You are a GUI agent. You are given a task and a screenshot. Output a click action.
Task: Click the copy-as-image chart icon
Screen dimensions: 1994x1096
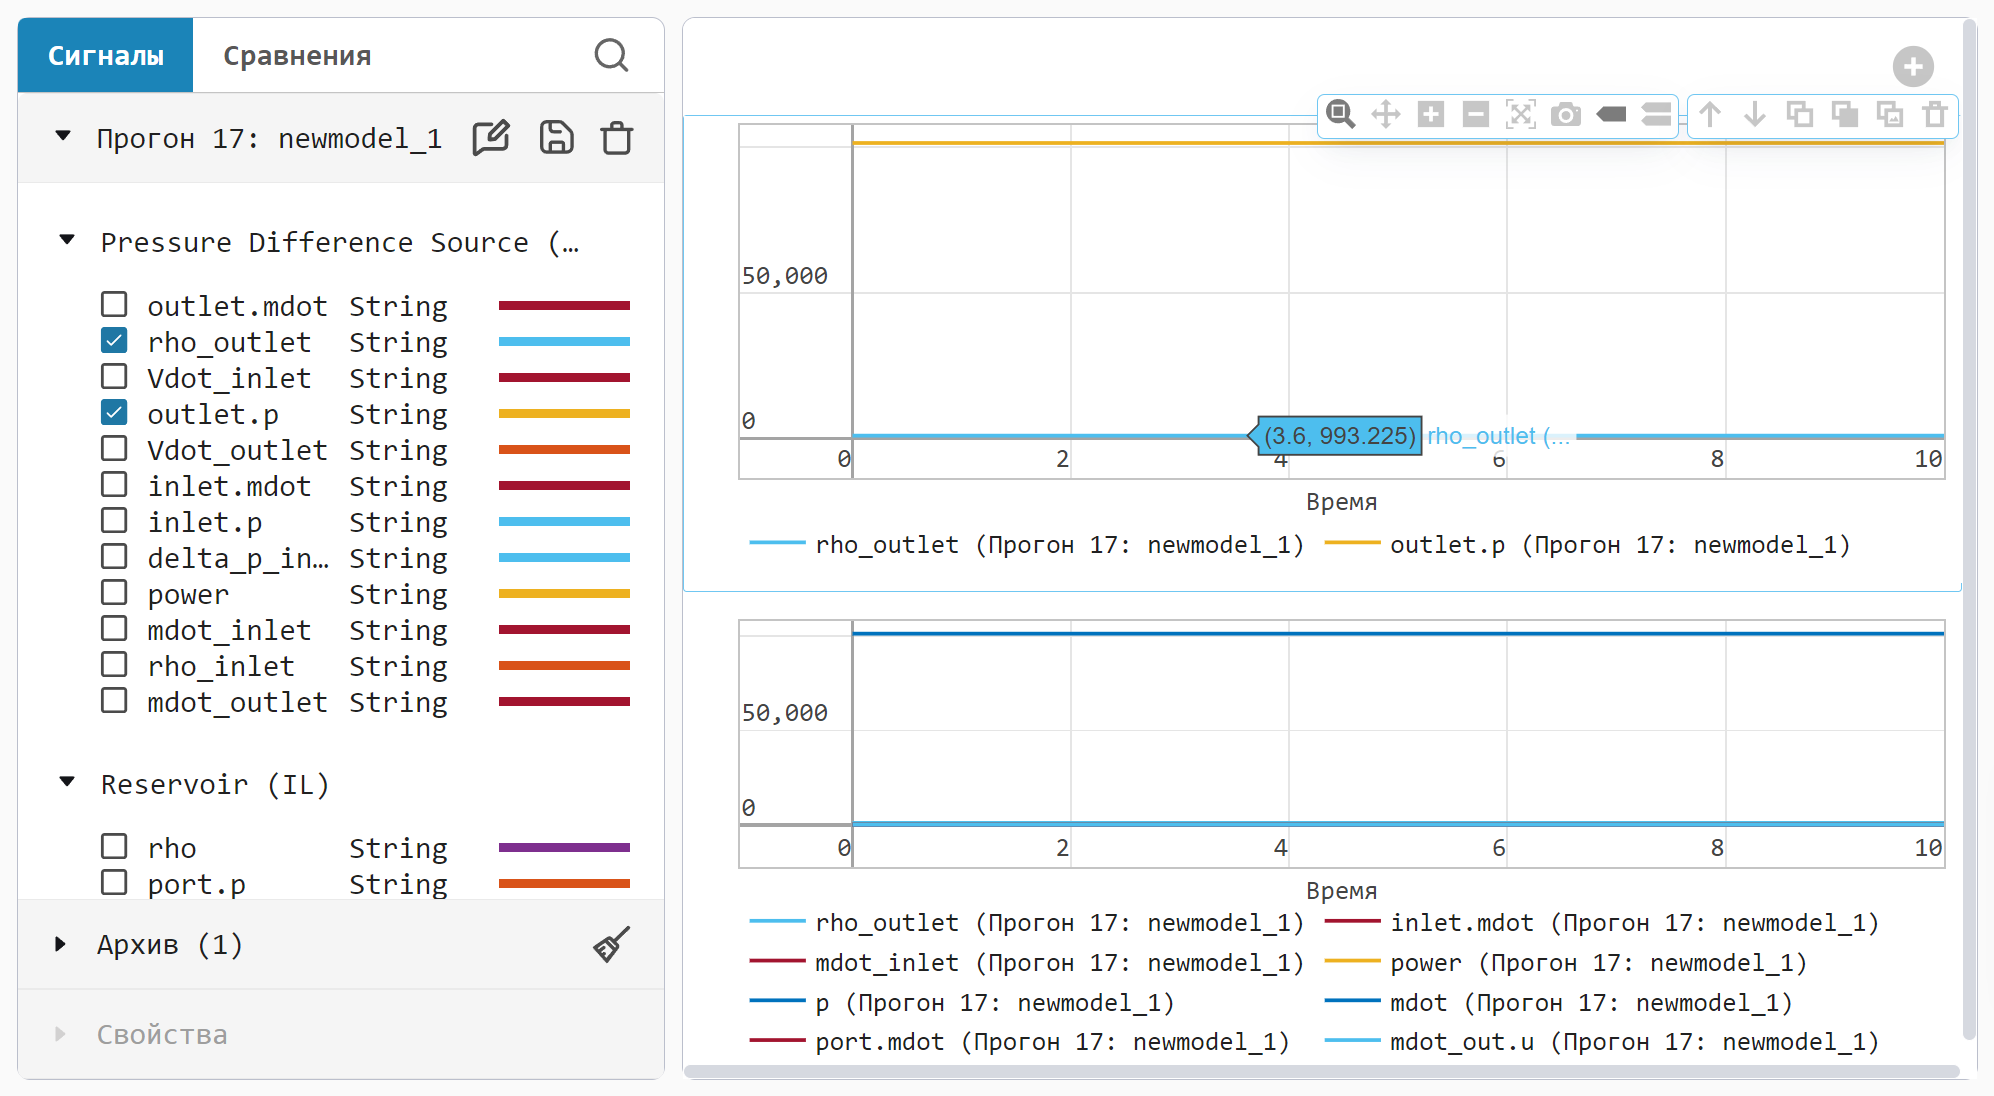coord(1890,114)
